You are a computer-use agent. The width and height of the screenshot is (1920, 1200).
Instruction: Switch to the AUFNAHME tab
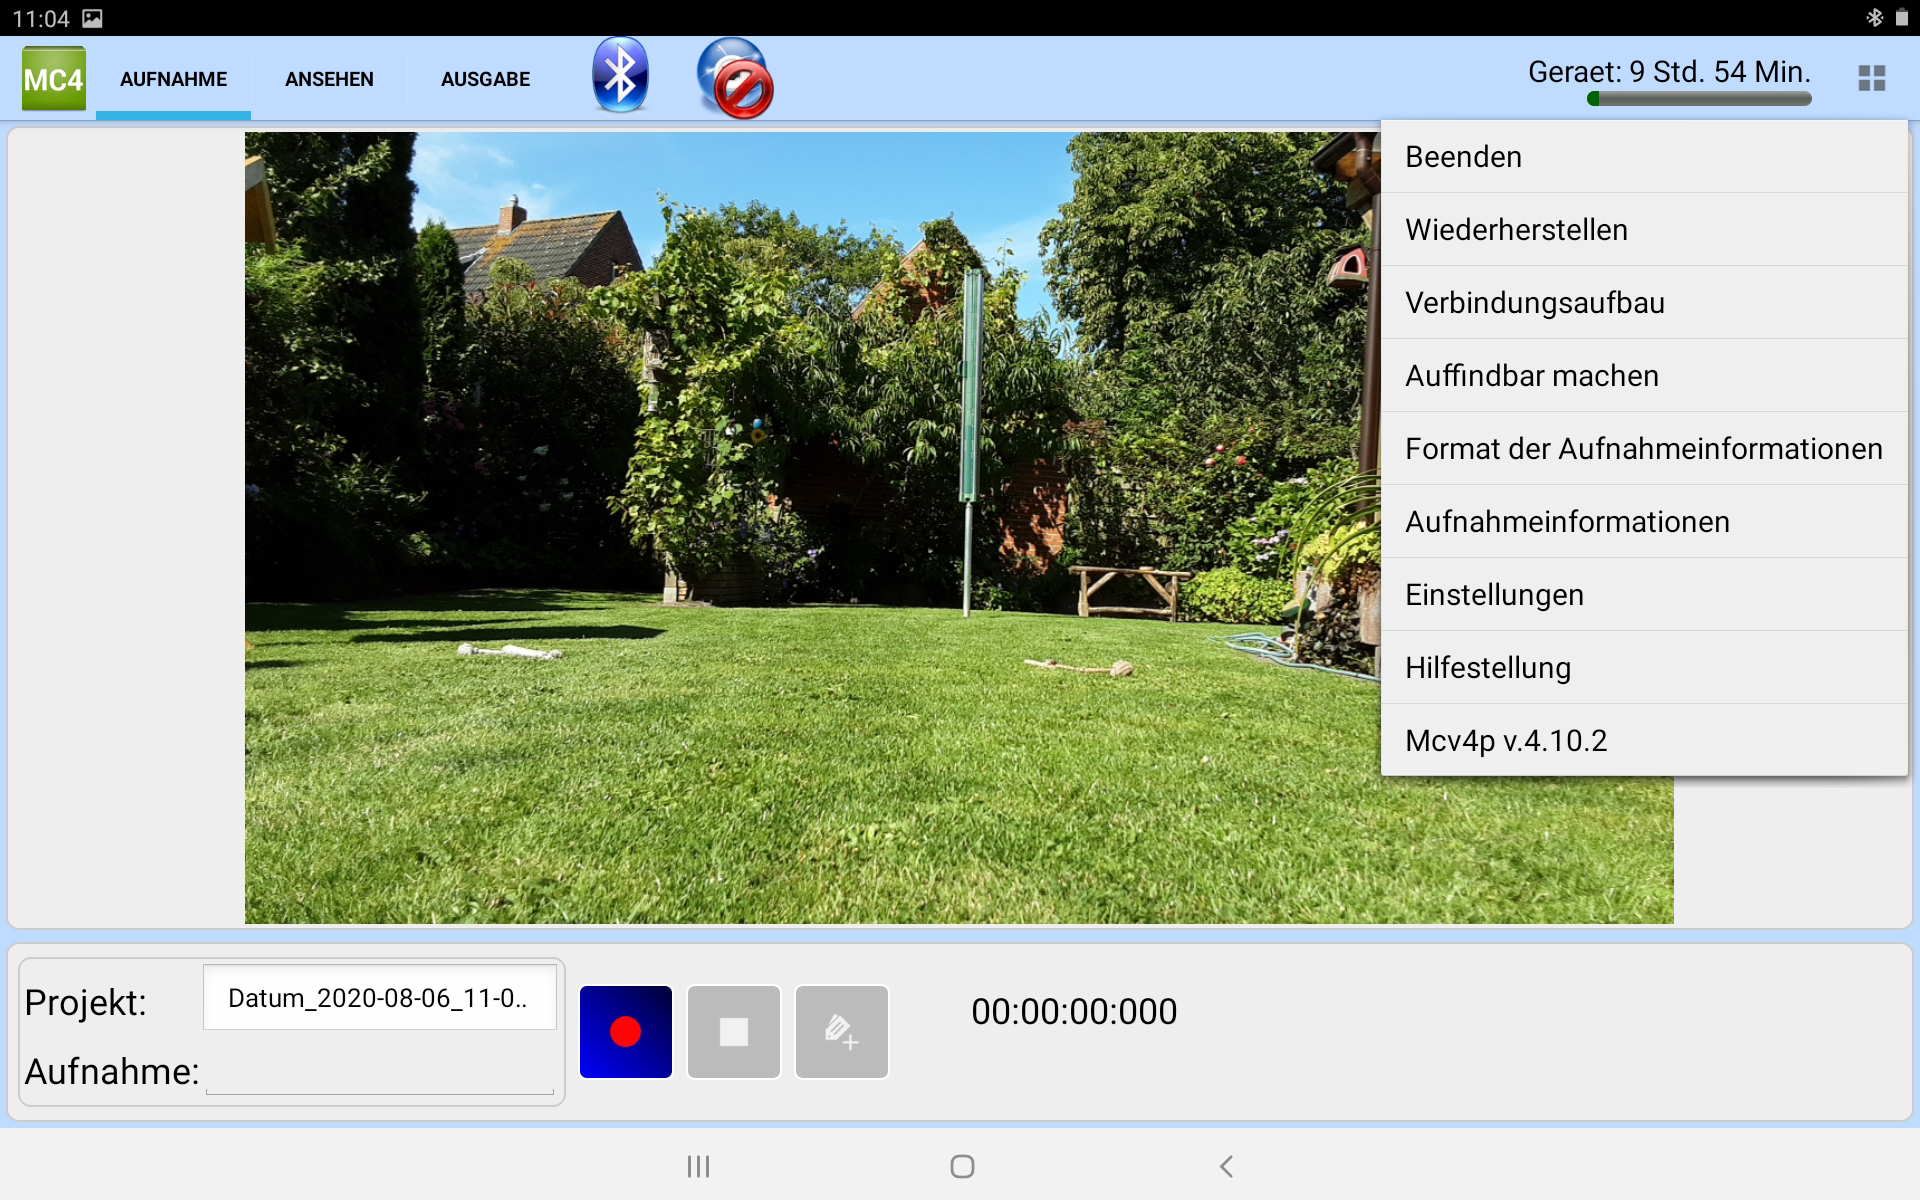coord(173,79)
